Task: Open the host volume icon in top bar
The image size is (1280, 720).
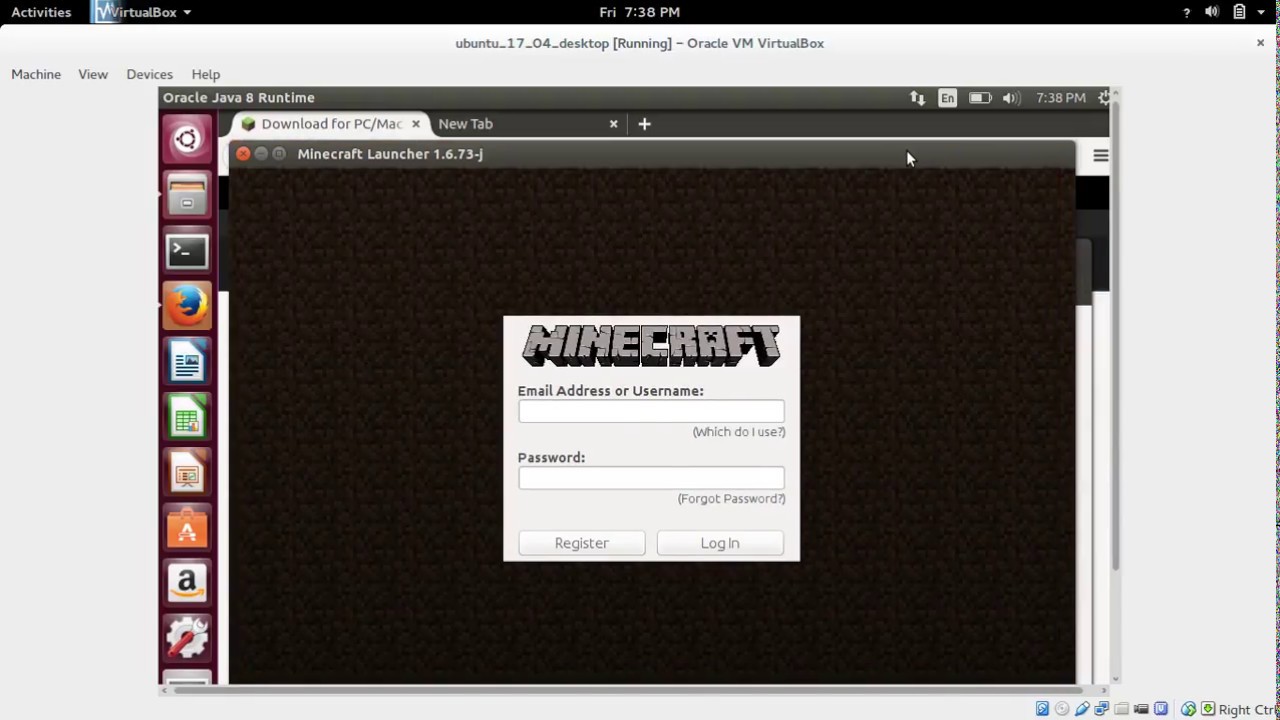Action: 1212,12
